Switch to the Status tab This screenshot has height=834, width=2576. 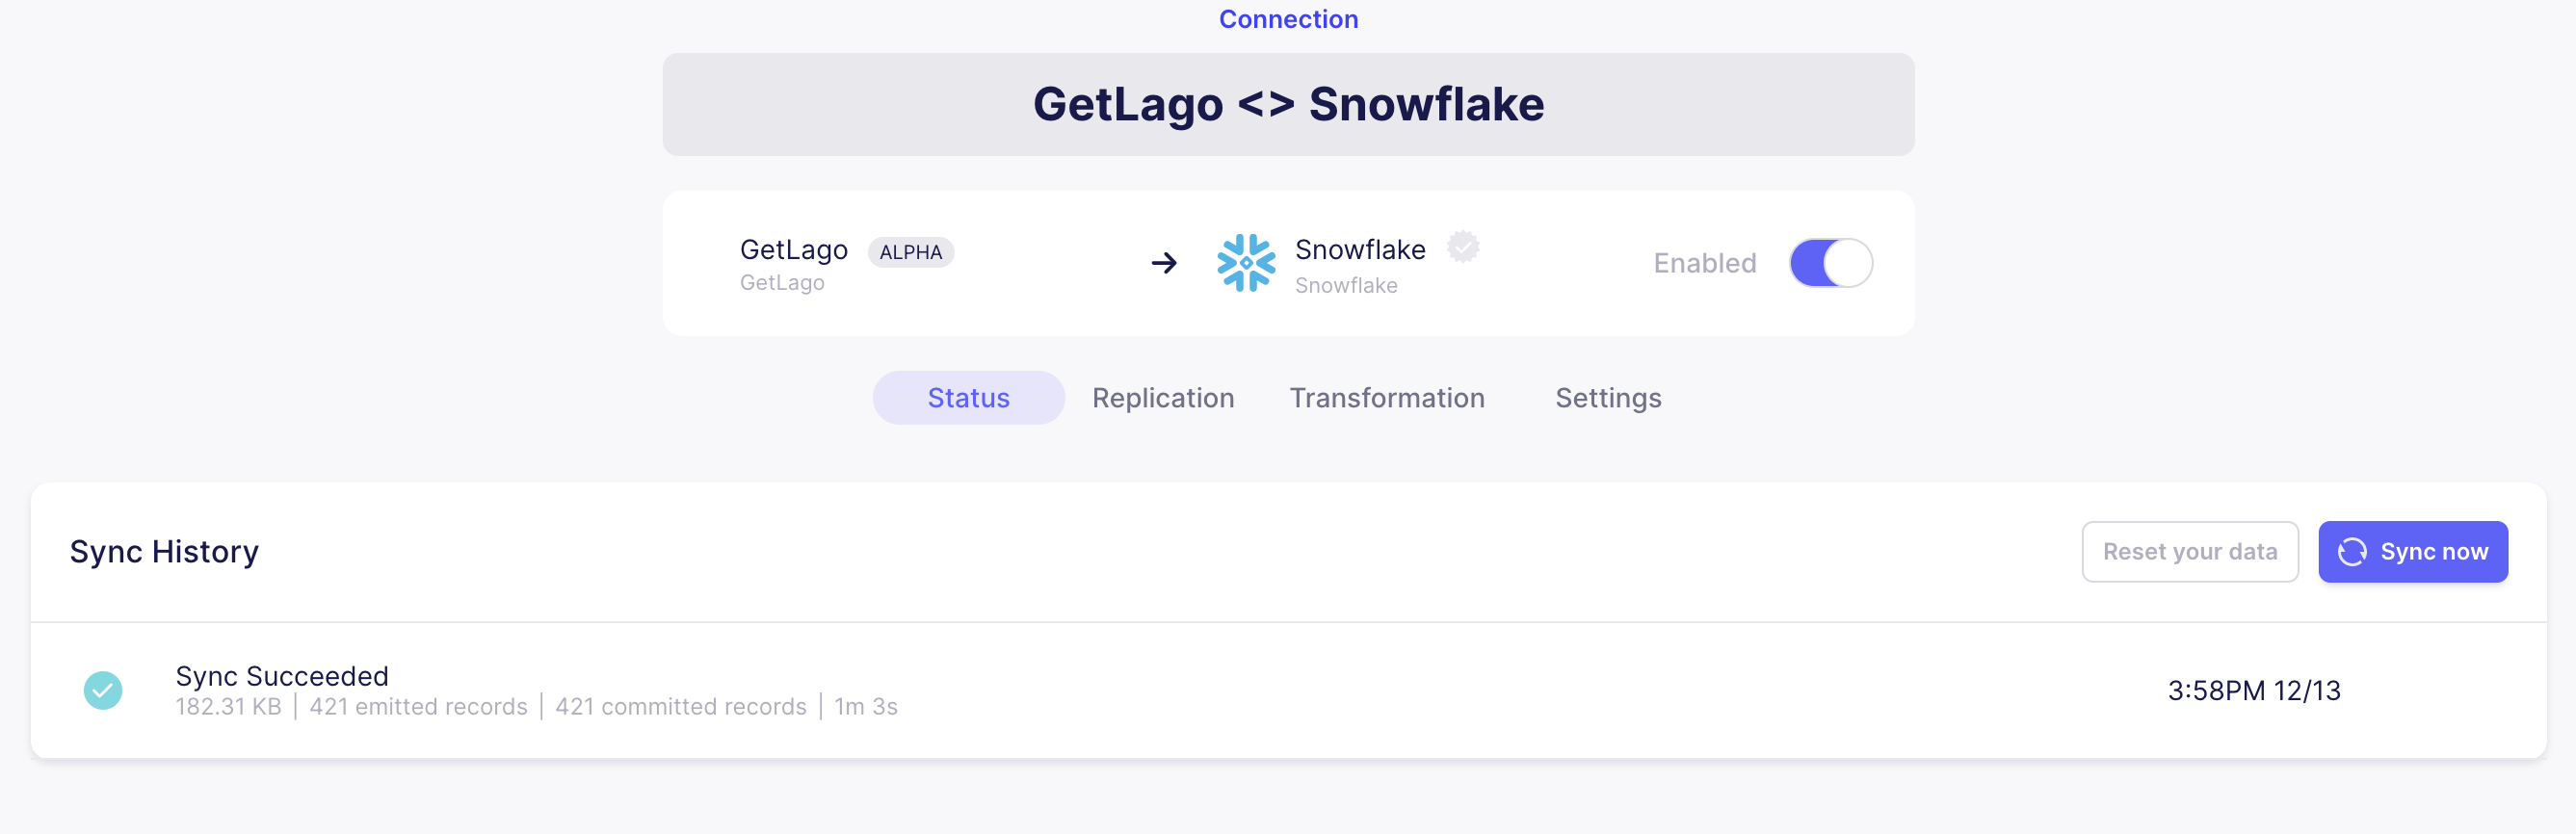point(968,398)
